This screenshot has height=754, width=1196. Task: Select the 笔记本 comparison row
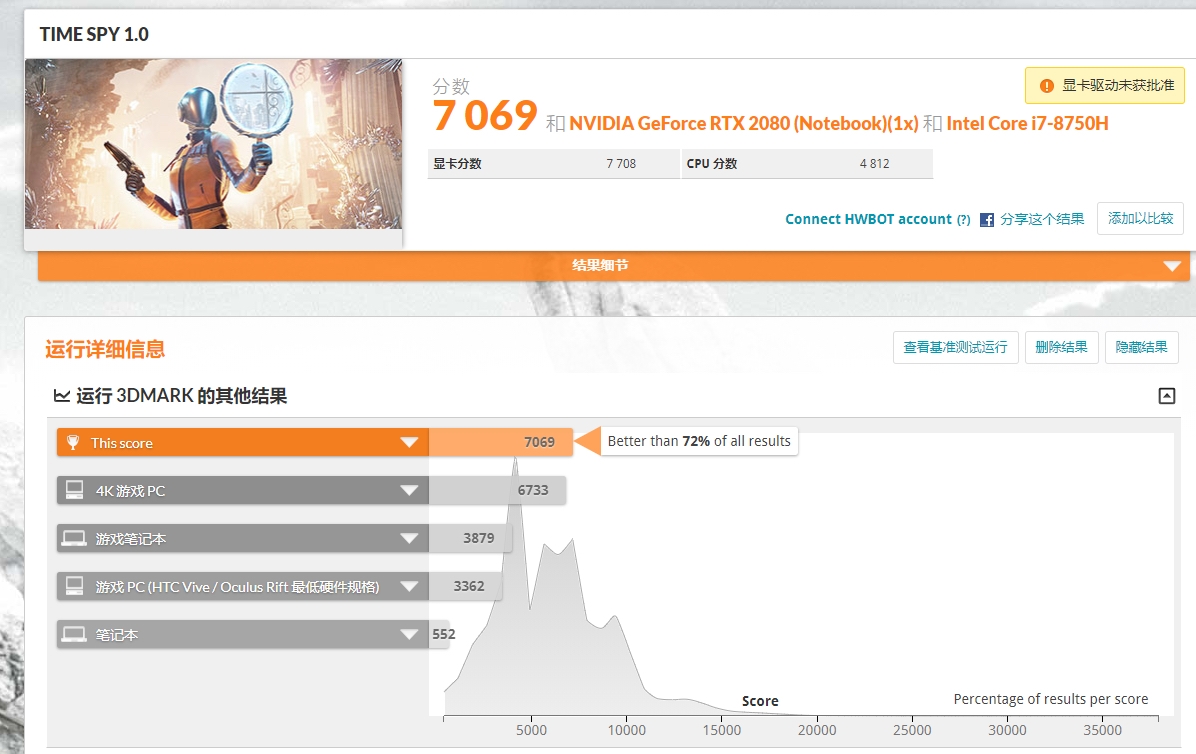(243, 634)
